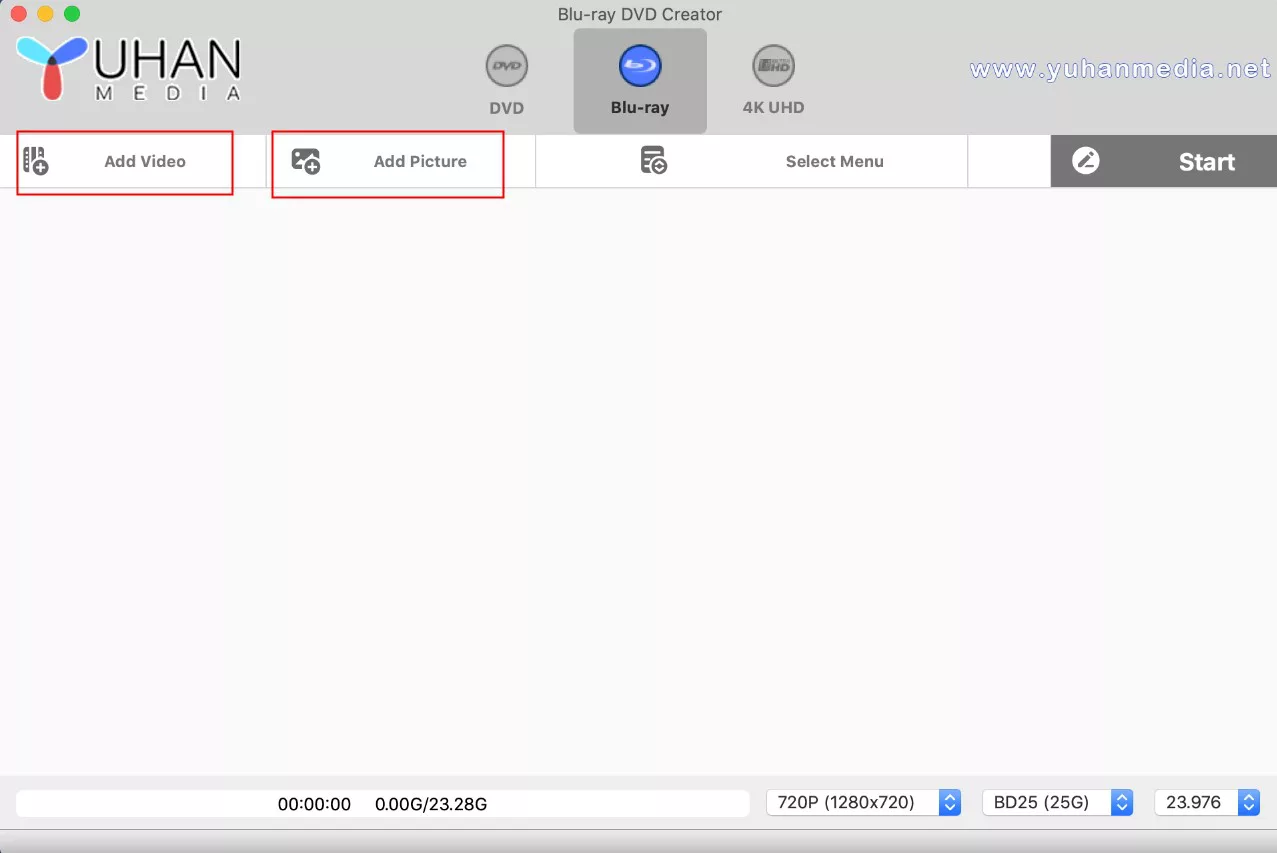The height and width of the screenshot is (853, 1277).
Task: Click the disc capacity progress bar
Action: 385,803
